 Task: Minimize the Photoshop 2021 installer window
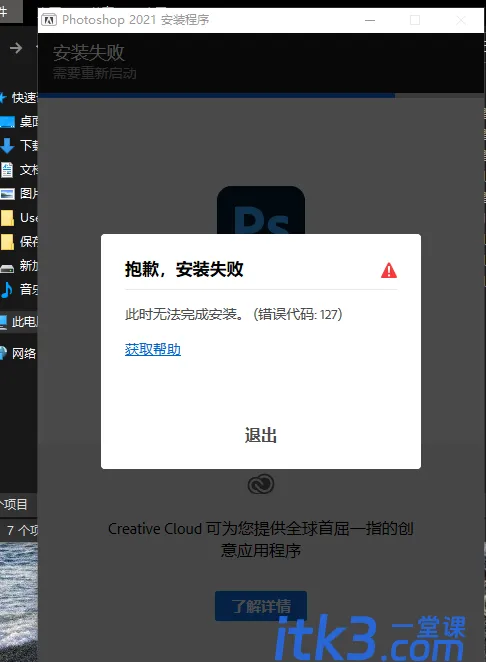point(370,20)
